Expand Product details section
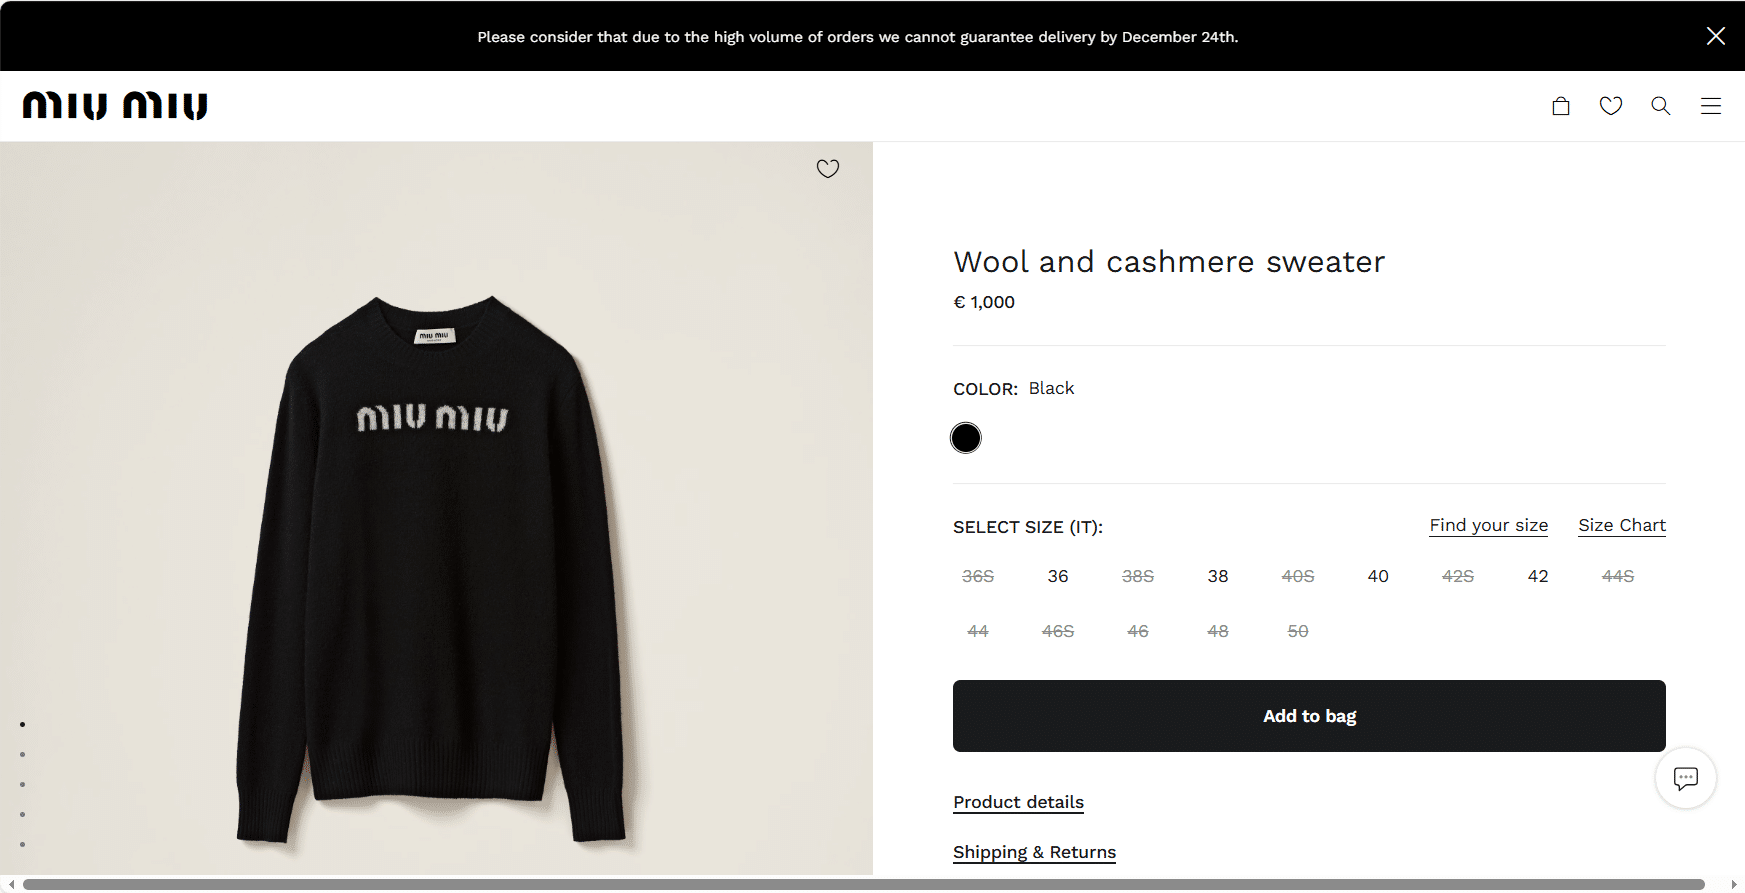The width and height of the screenshot is (1745, 893). click(1018, 802)
